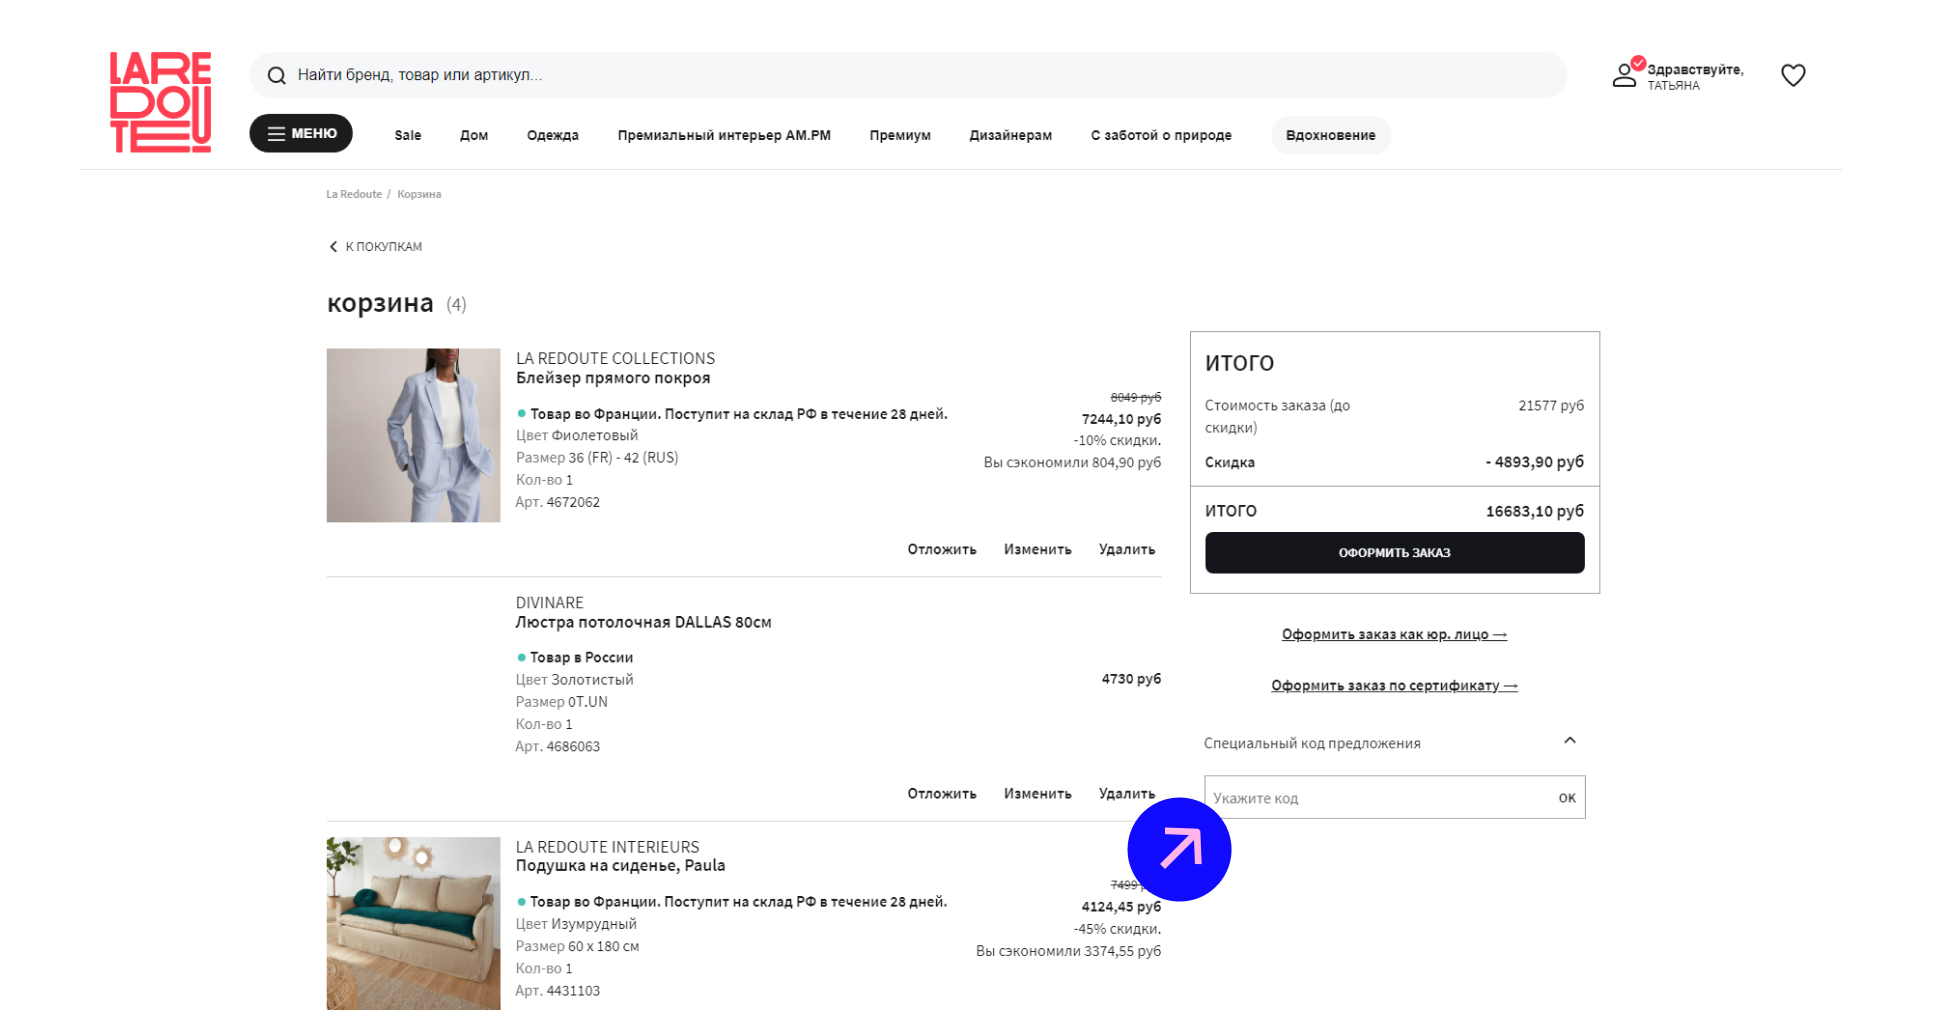Click Отложить for the DALLAS chandelier

pyautogui.click(x=942, y=793)
